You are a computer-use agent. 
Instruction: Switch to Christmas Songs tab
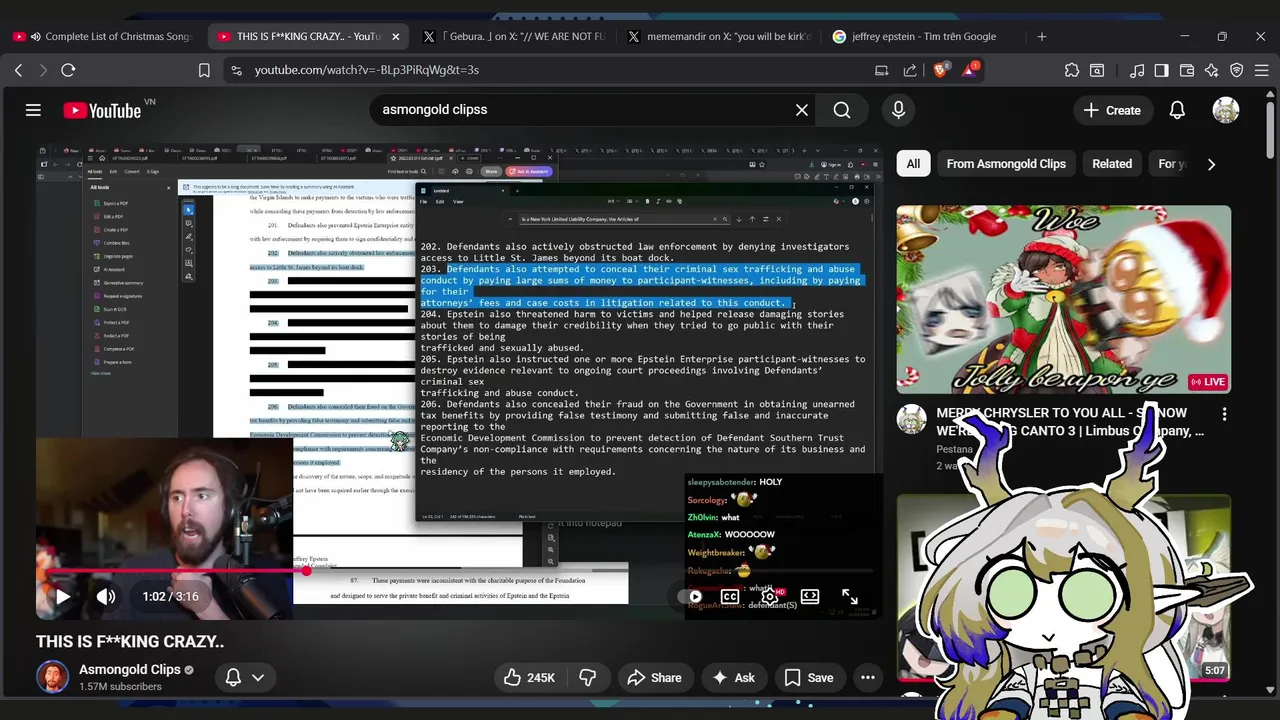click(x=103, y=36)
